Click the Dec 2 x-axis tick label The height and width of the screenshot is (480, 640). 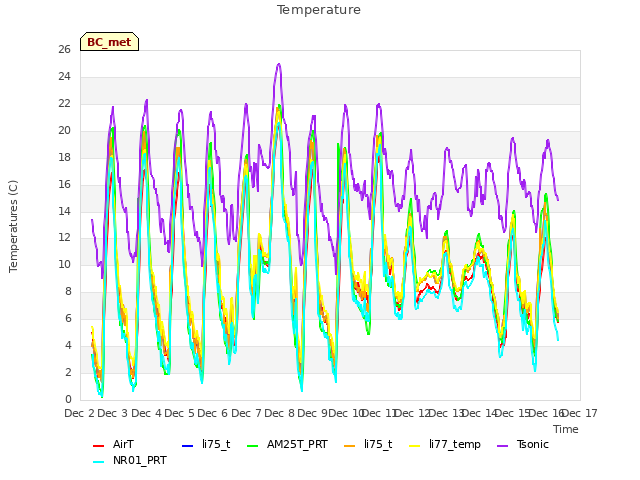[x=80, y=413]
